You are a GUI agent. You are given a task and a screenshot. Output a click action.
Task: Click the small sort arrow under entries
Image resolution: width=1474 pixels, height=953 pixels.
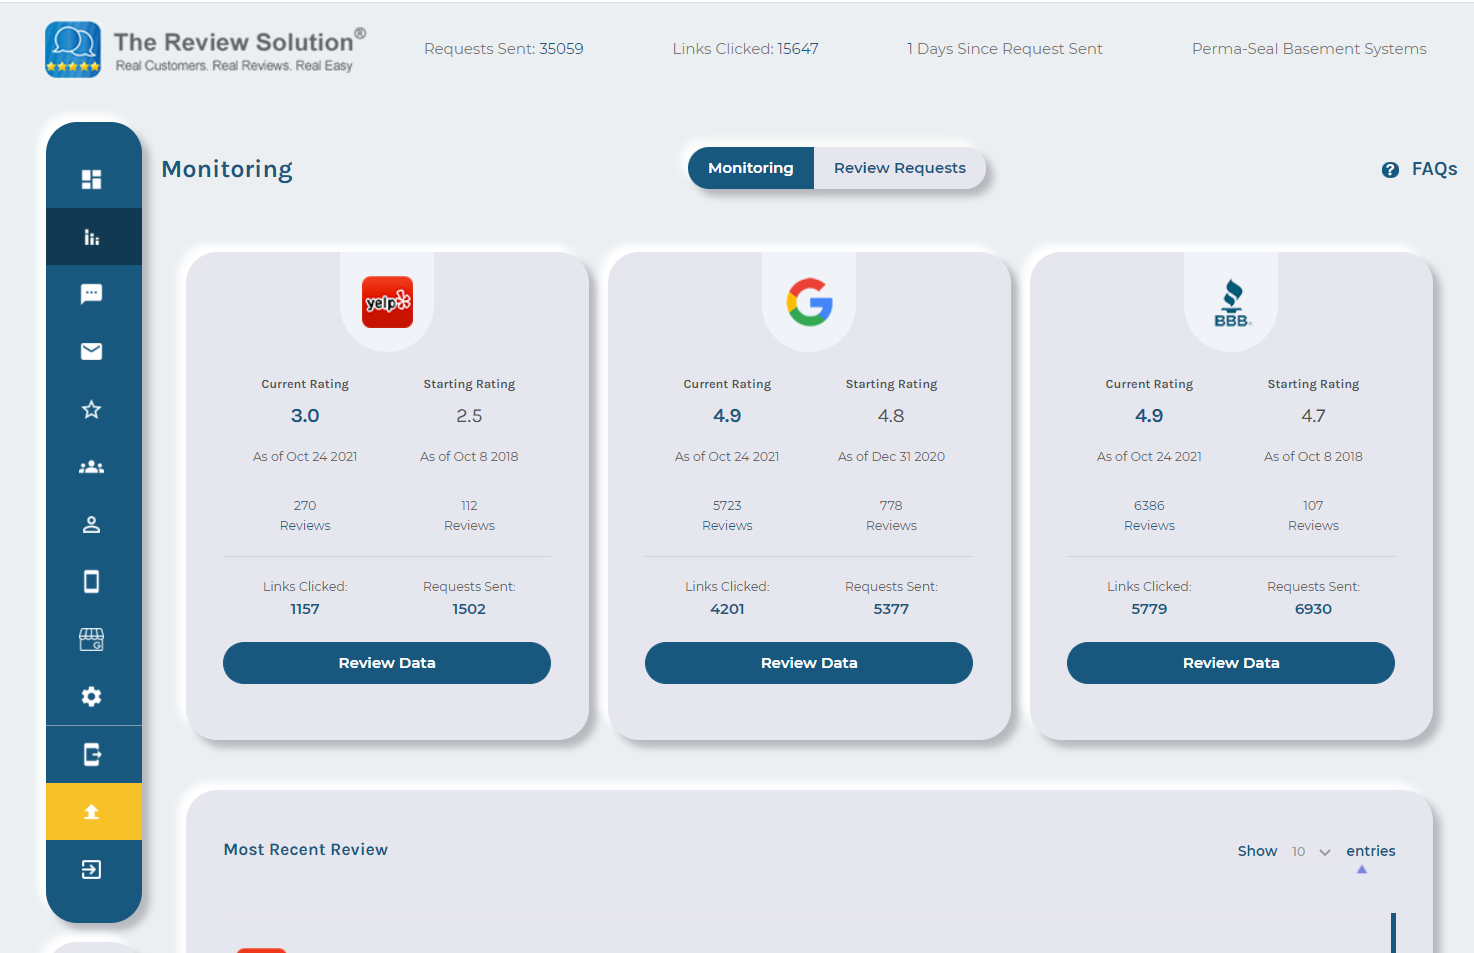(1362, 870)
